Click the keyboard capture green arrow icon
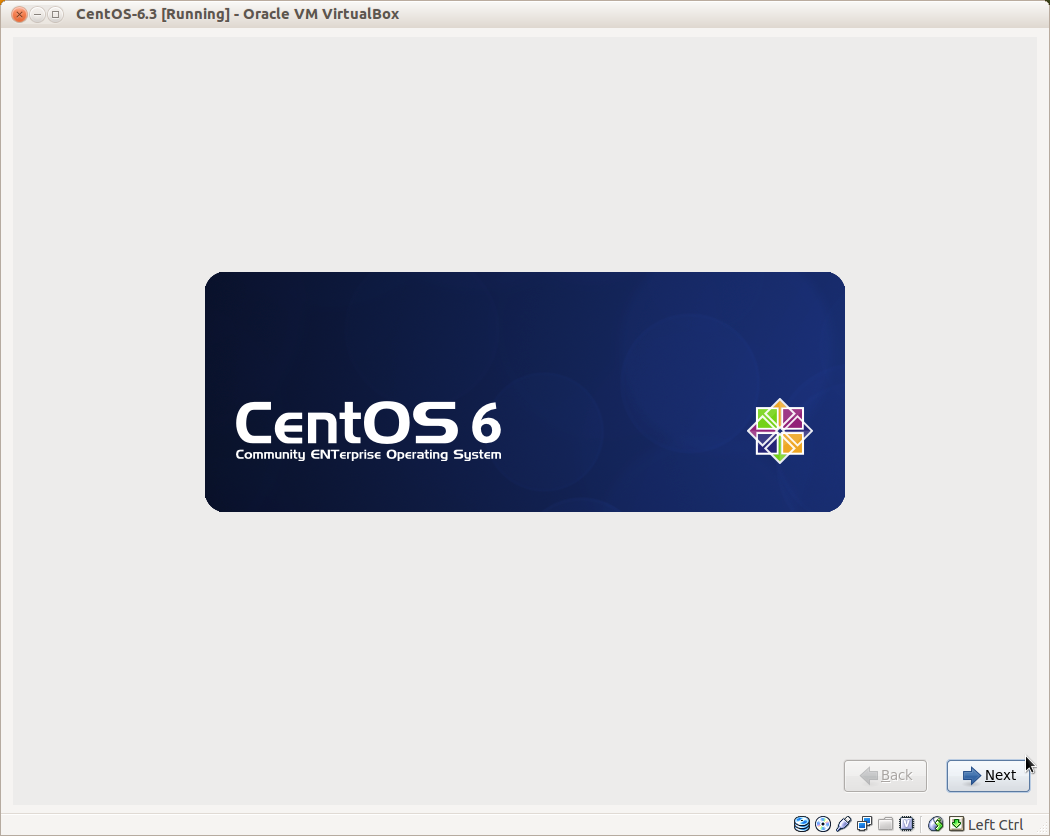The height and width of the screenshot is (836, 1050). pos(956,824)
